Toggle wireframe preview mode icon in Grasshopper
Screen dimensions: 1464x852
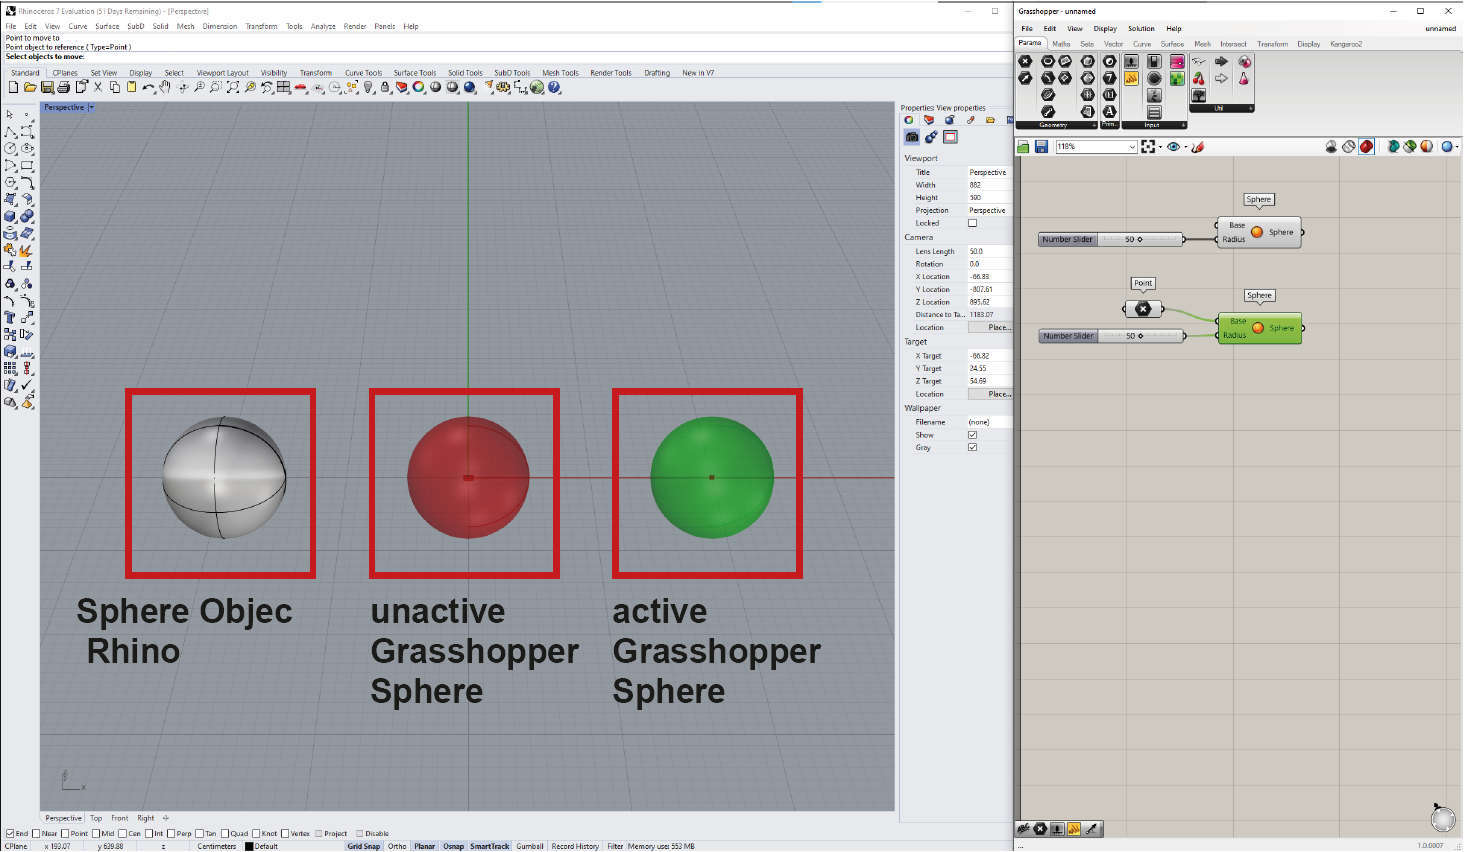tap(1349, 146)
